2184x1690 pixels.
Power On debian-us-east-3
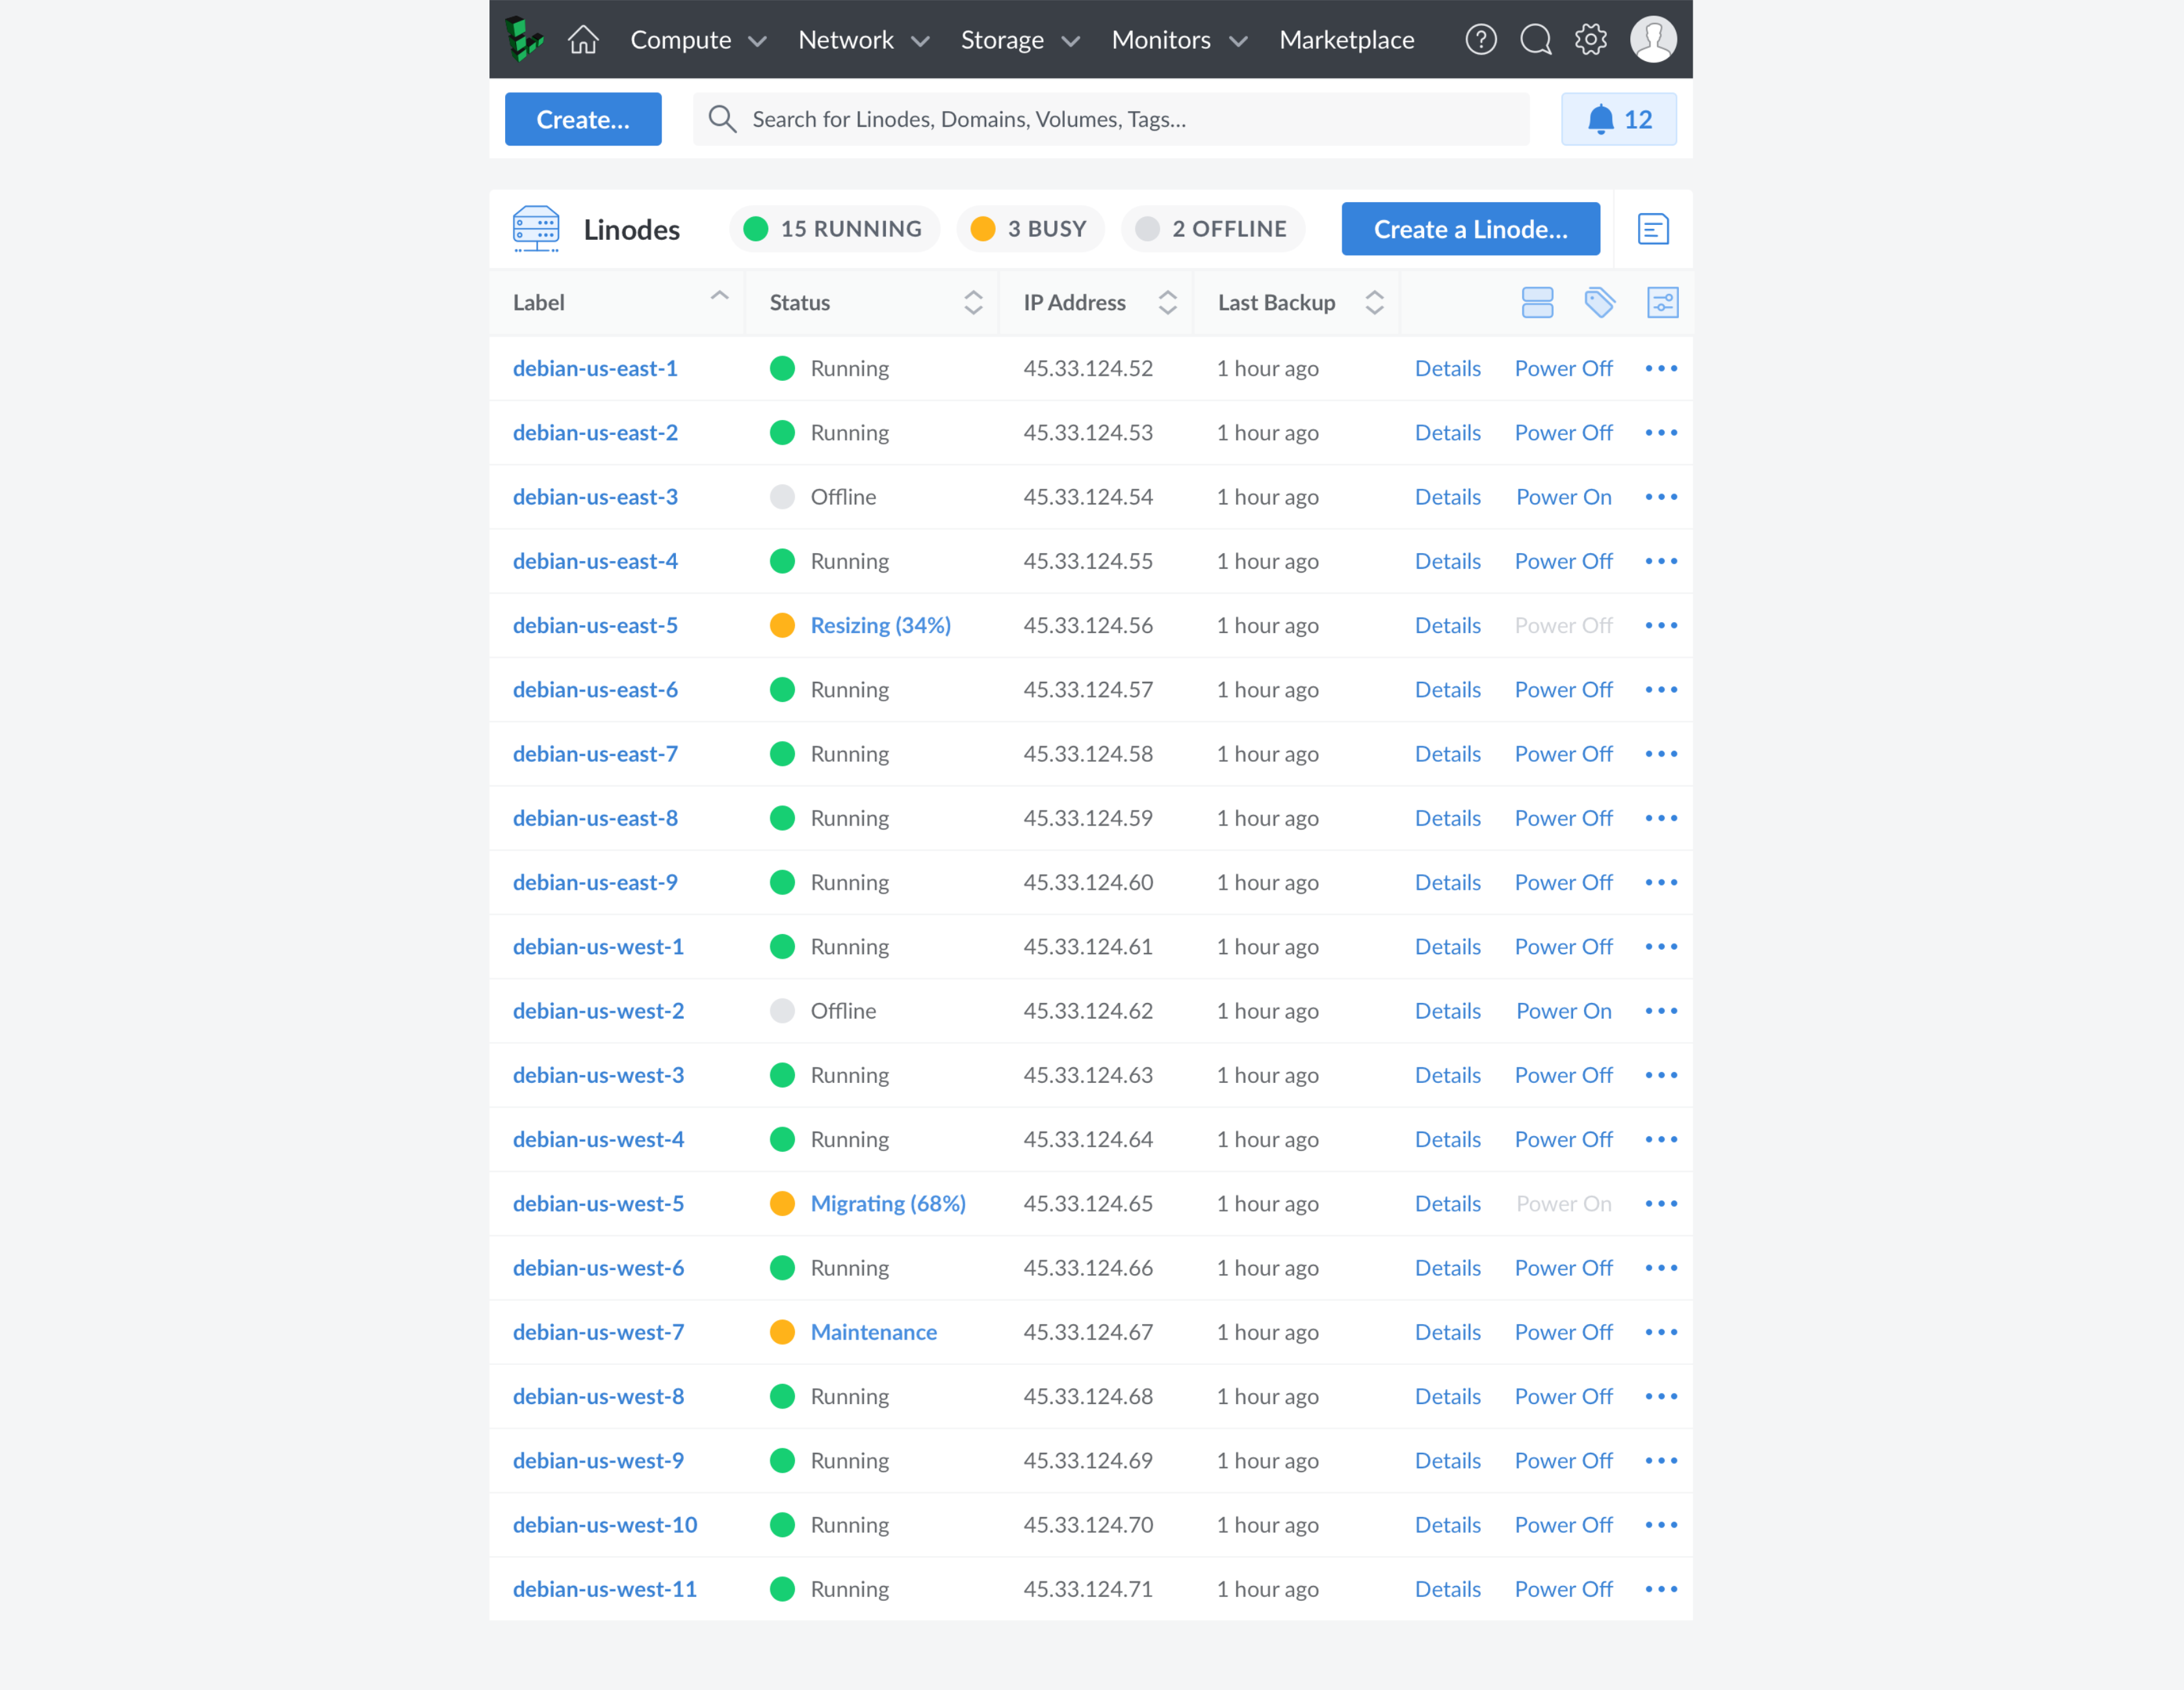[x=1563, y=497]
